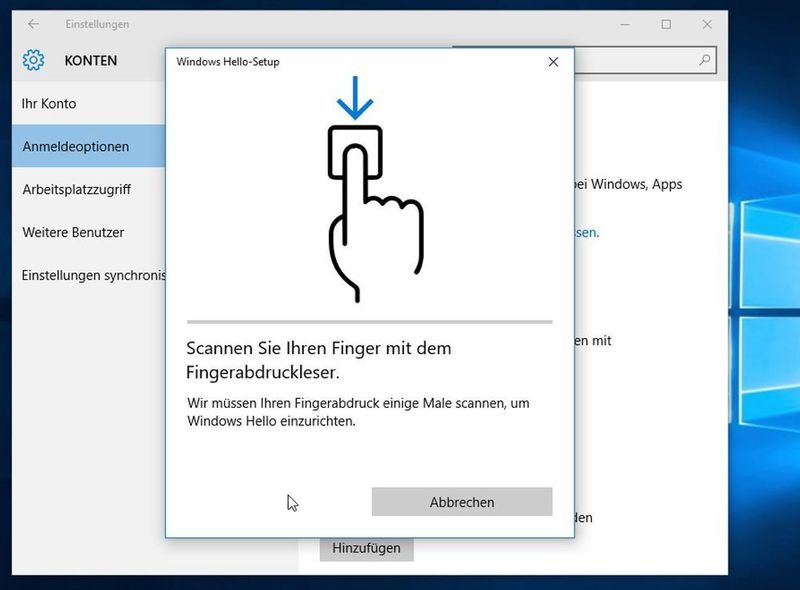Go back with the Einstellungen back arrow
This screenshot has height=590, width=800.
tap(34, 24)
